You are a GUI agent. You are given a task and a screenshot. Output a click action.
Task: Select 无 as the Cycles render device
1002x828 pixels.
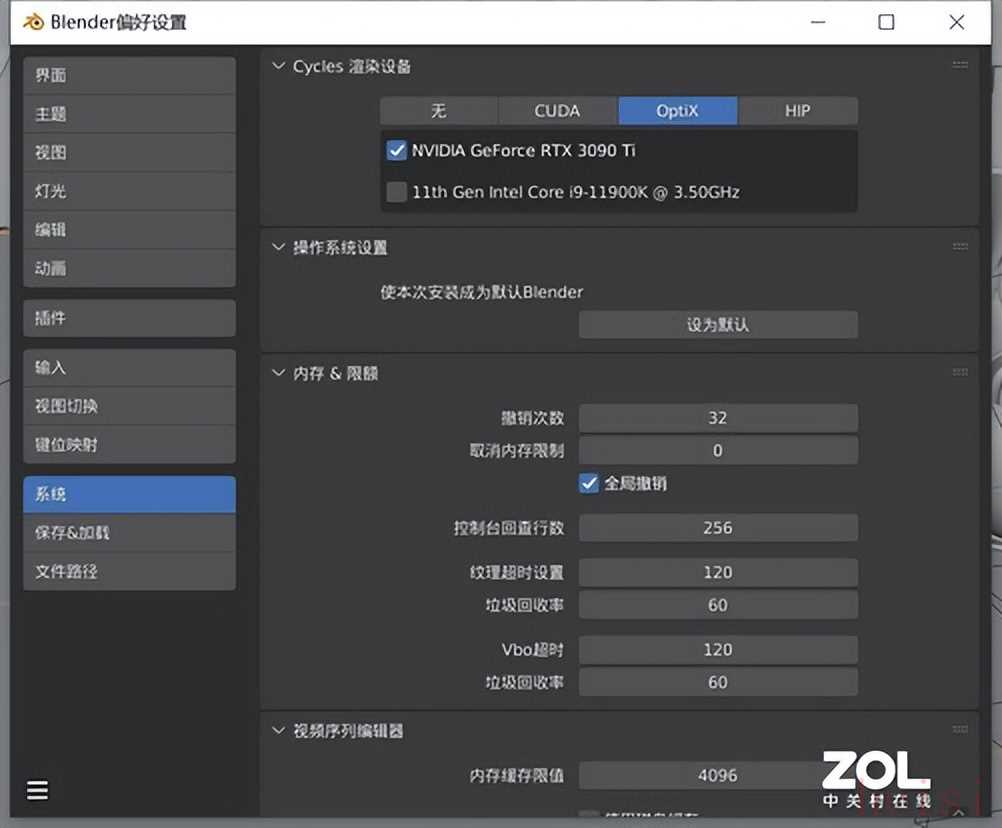pyautogui.click(x=439, y=111)
